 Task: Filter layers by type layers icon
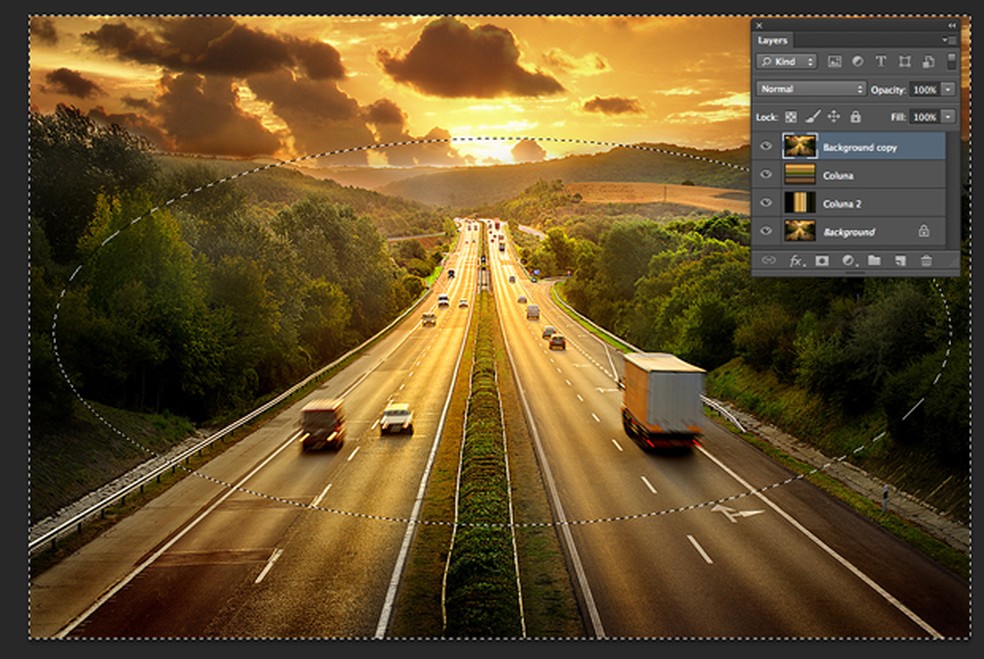[x=880, y=62]
